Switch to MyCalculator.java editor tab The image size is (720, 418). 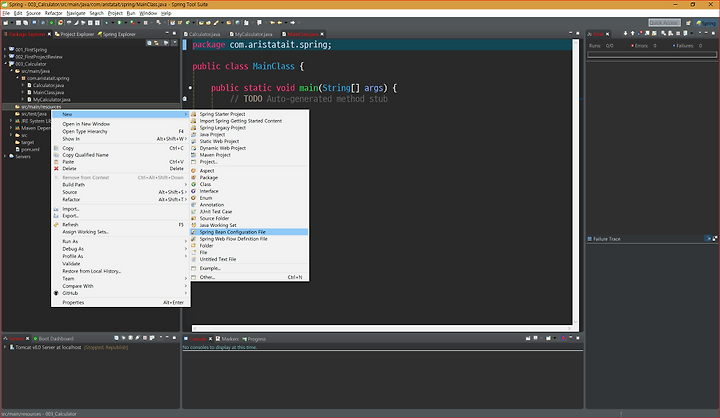[251, 34]
